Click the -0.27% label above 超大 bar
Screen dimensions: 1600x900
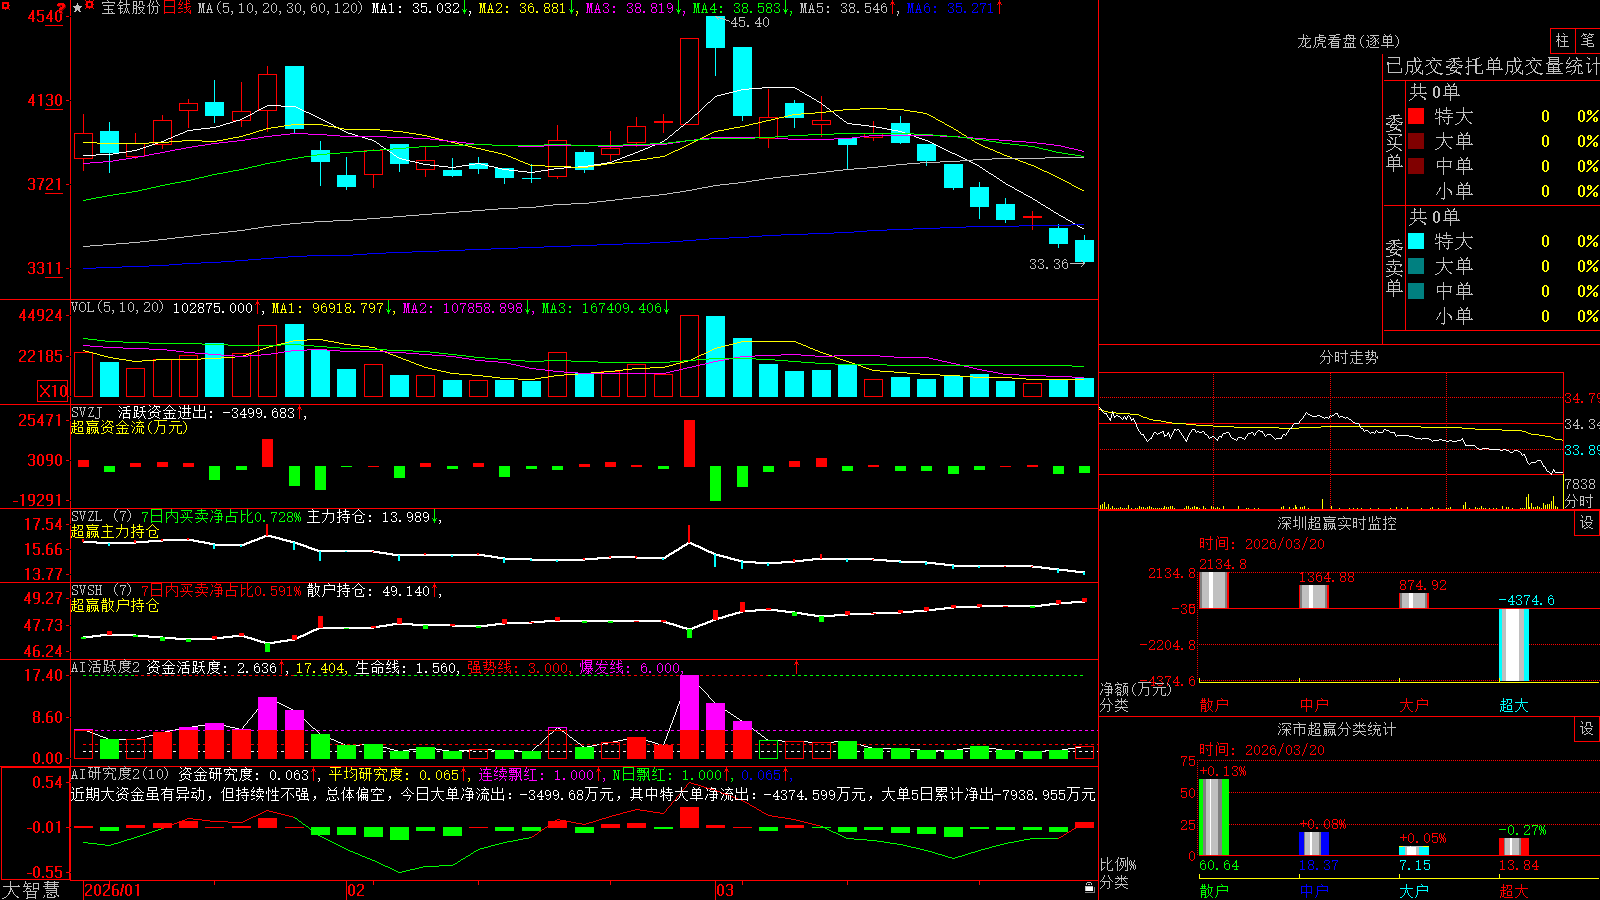pos(1522,830)
